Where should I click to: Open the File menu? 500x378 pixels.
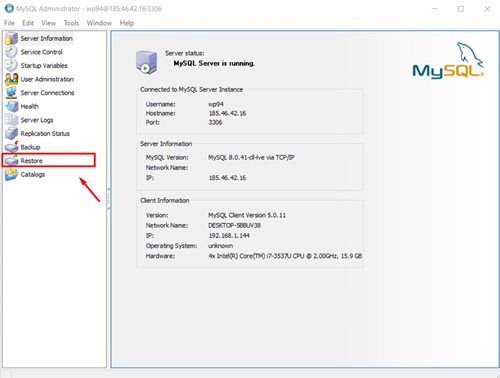pyautogui.click(x=9, y=23)
